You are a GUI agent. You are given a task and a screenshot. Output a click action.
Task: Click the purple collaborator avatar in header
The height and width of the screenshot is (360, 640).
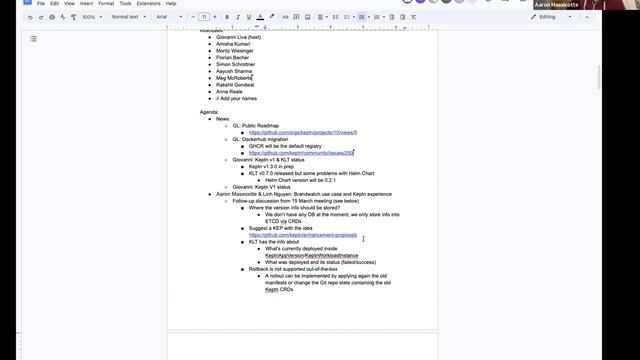click(x=420, y=1)
